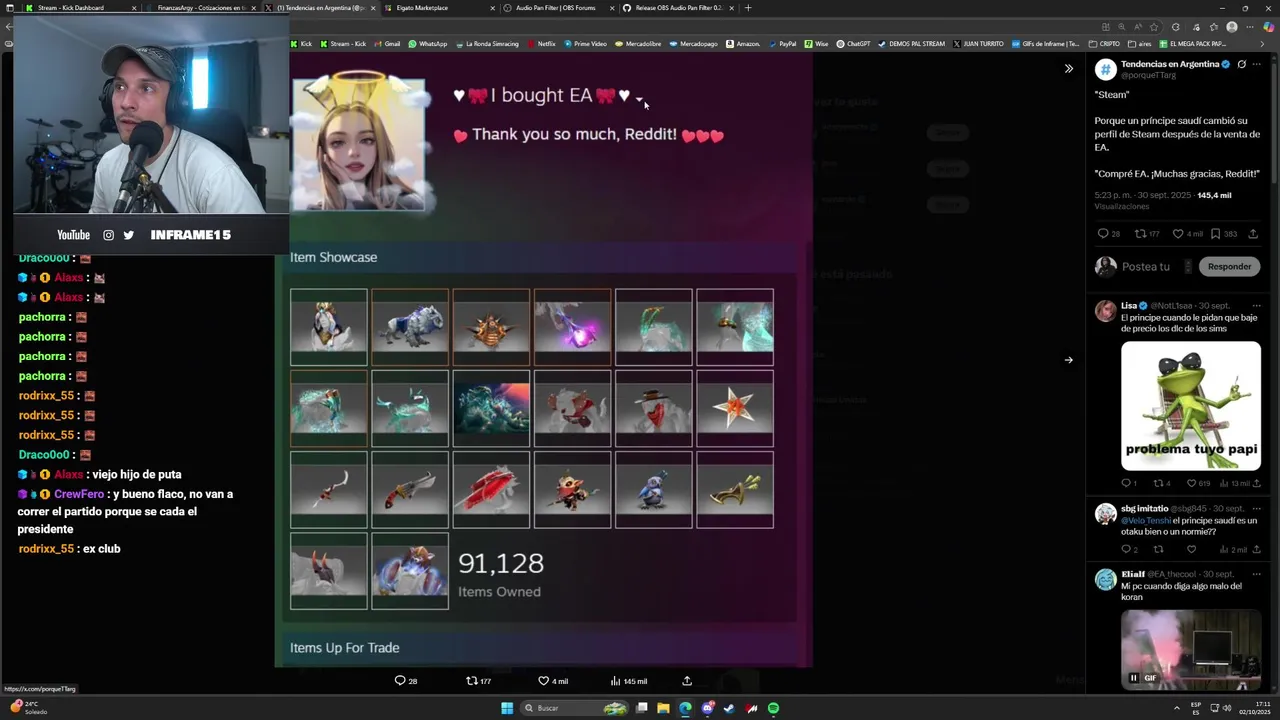
Task: Click the Grok icon beside the tweet author
Action: pyautogui.click(x=1241, y=64)
